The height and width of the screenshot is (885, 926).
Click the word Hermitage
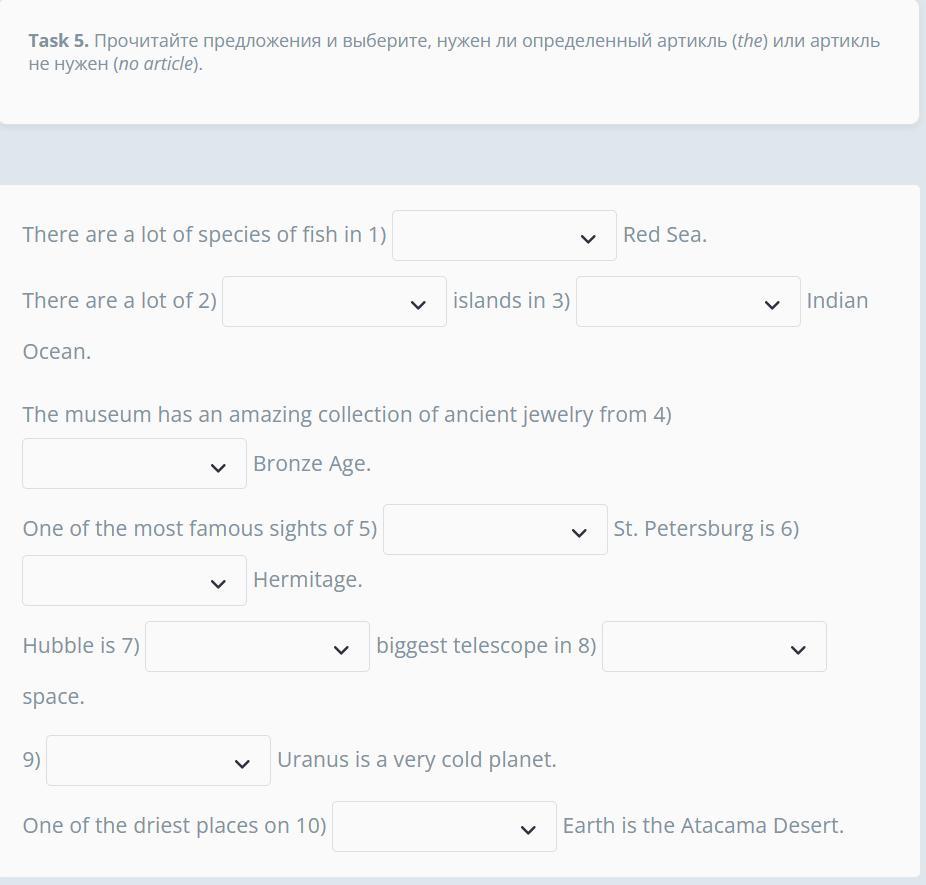click(x=308, y=580)
